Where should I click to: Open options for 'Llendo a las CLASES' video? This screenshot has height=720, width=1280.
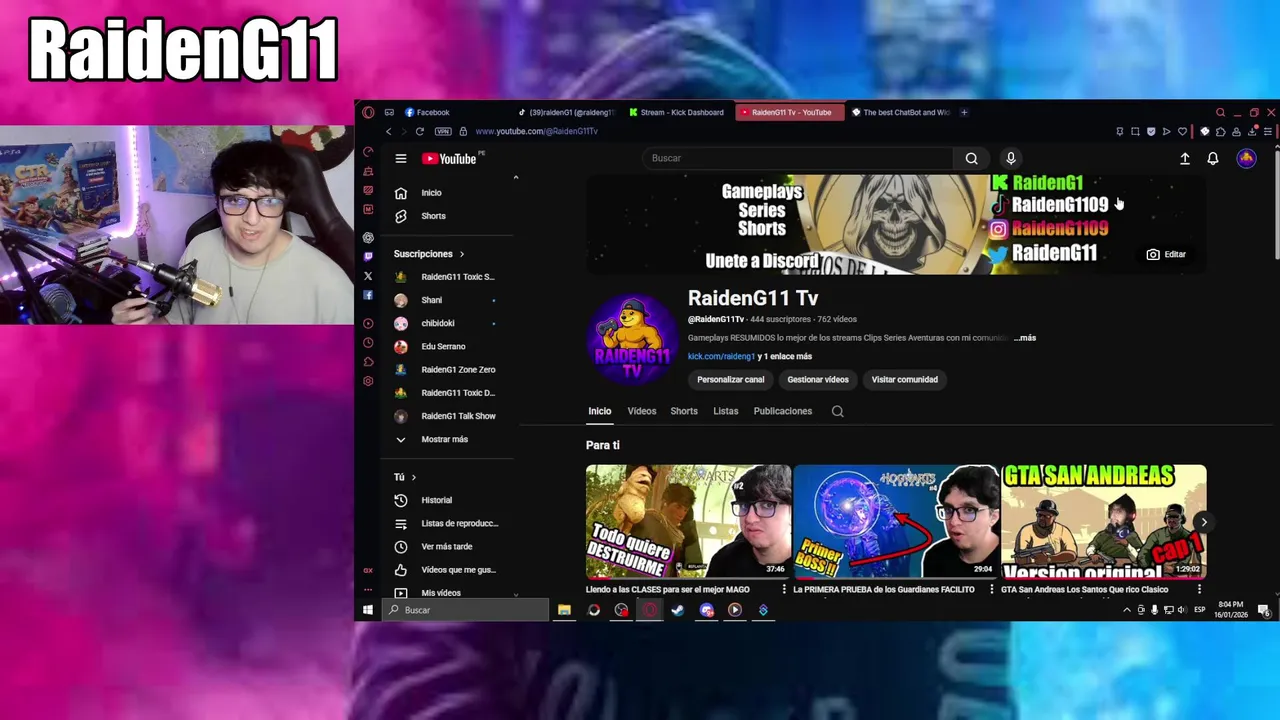coord(783,590)
